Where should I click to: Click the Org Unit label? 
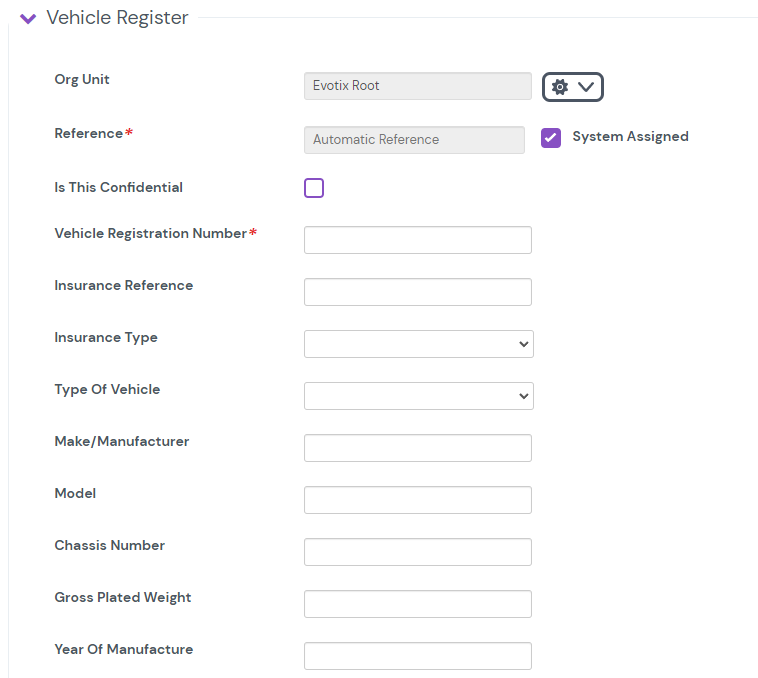tap(82, 80)
